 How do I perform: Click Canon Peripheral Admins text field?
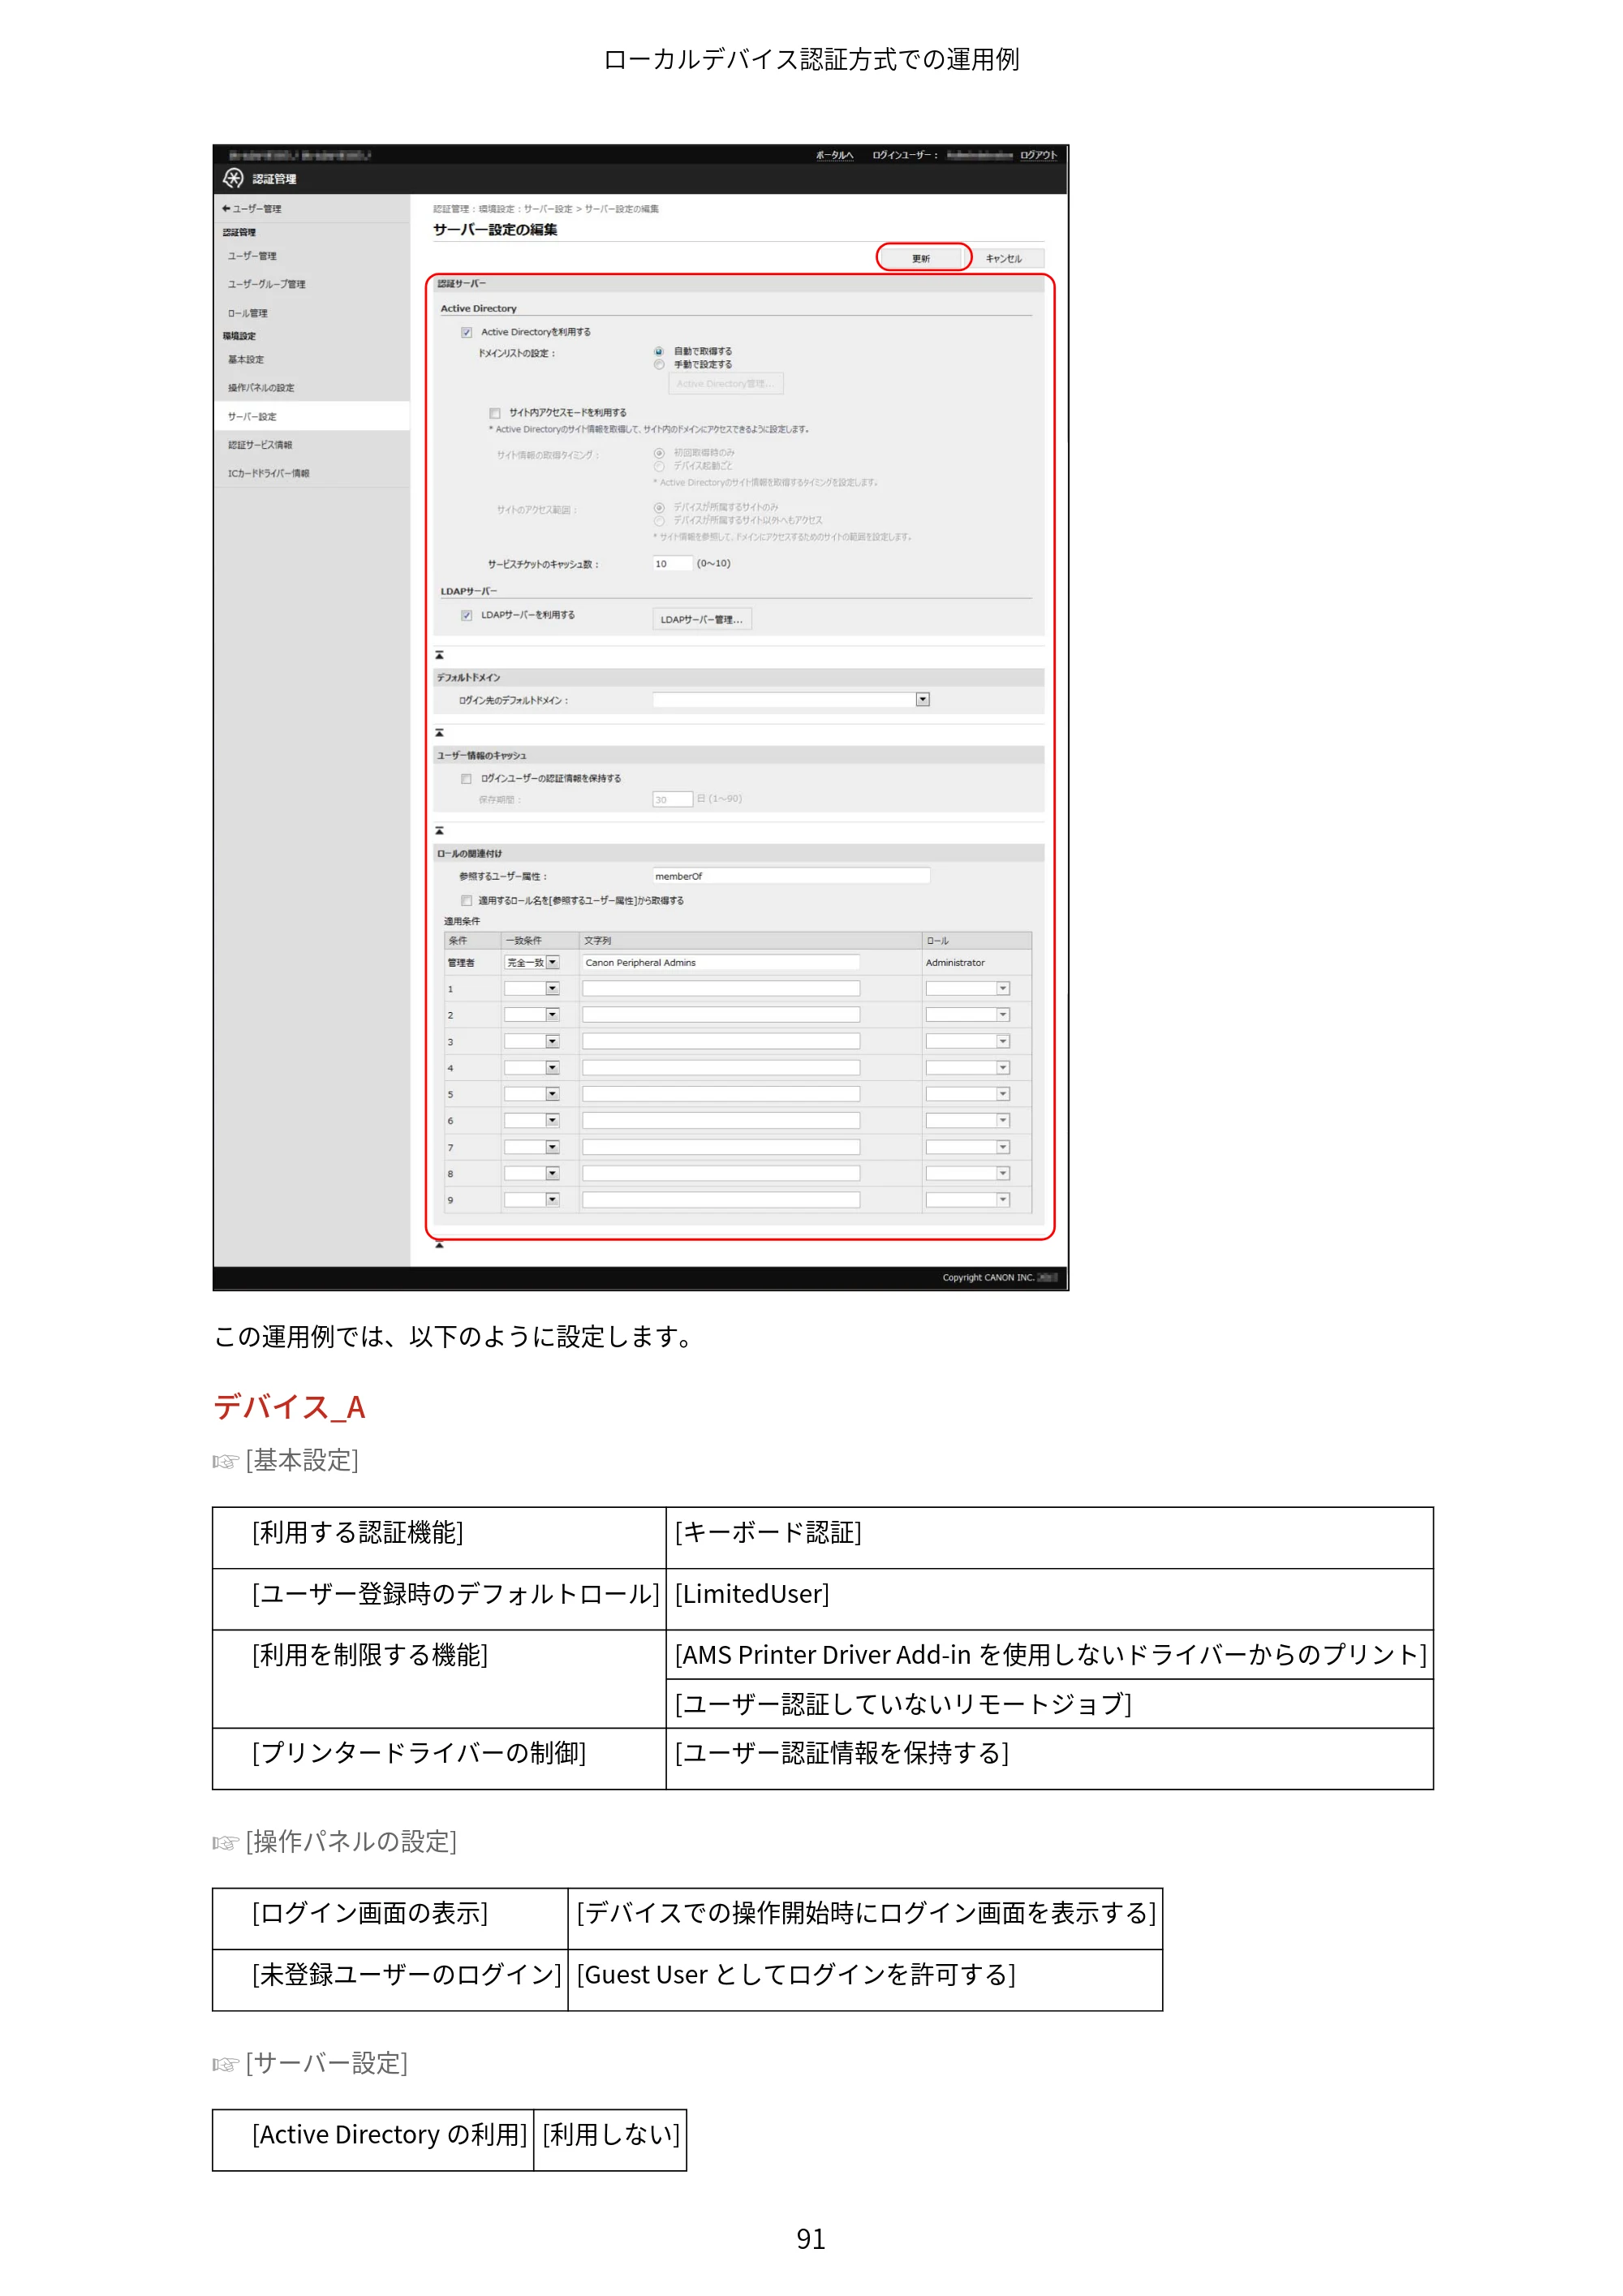coord(721,962)
